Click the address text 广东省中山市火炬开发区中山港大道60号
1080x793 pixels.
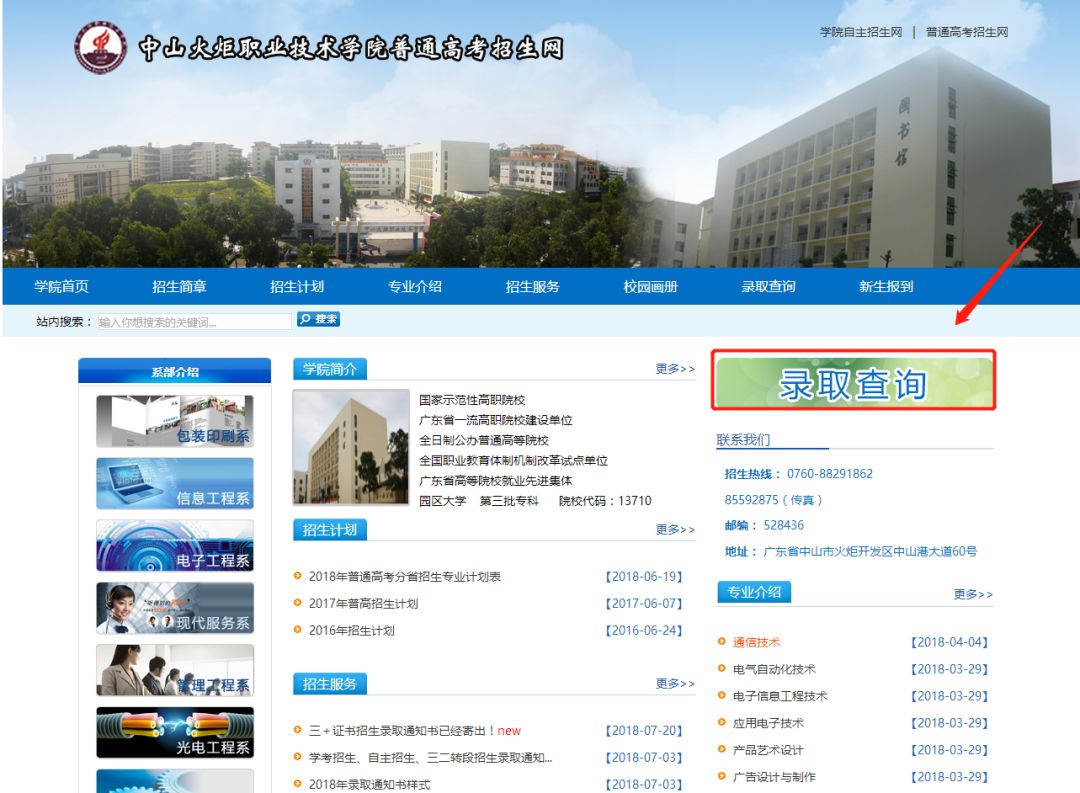[870, 551]
